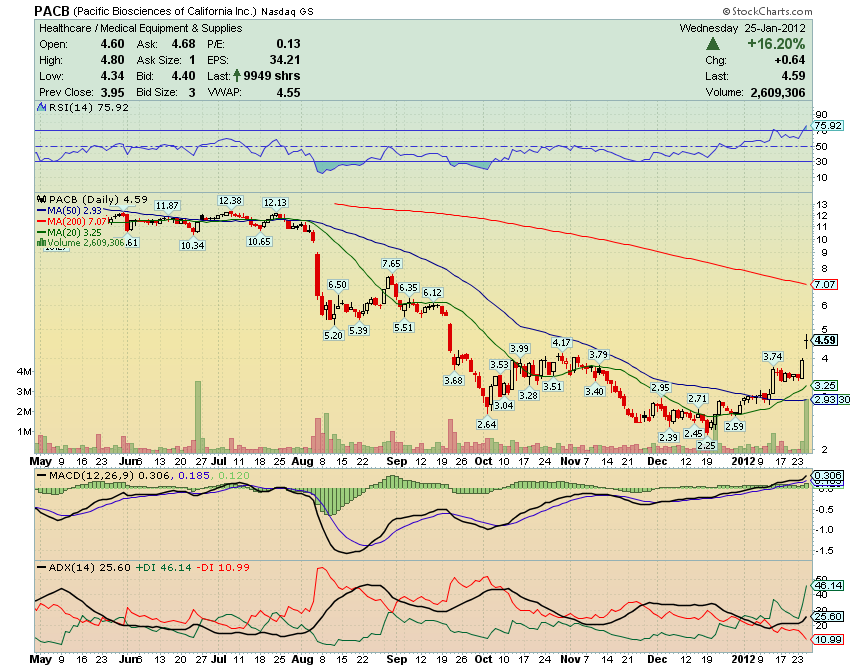Click the 11.87 price label
Image resolution: width=850 pixels, height=668 pixels.
point(167,205)
